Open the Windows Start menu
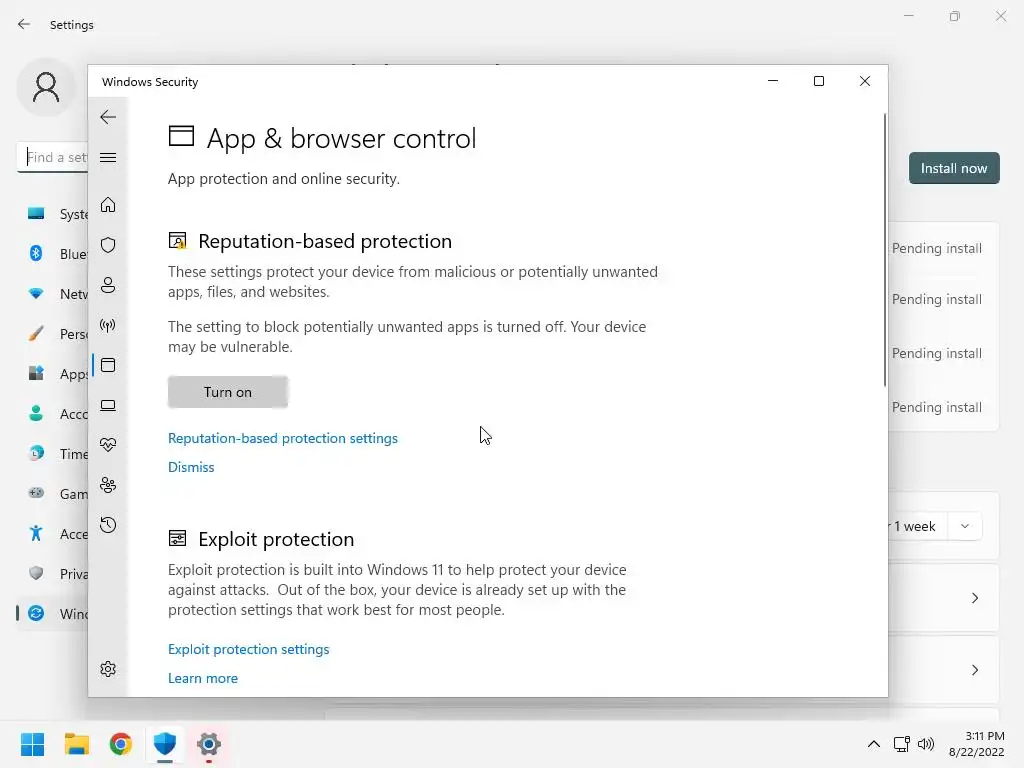Viewport: 1024px width, 768px height. 32,744
